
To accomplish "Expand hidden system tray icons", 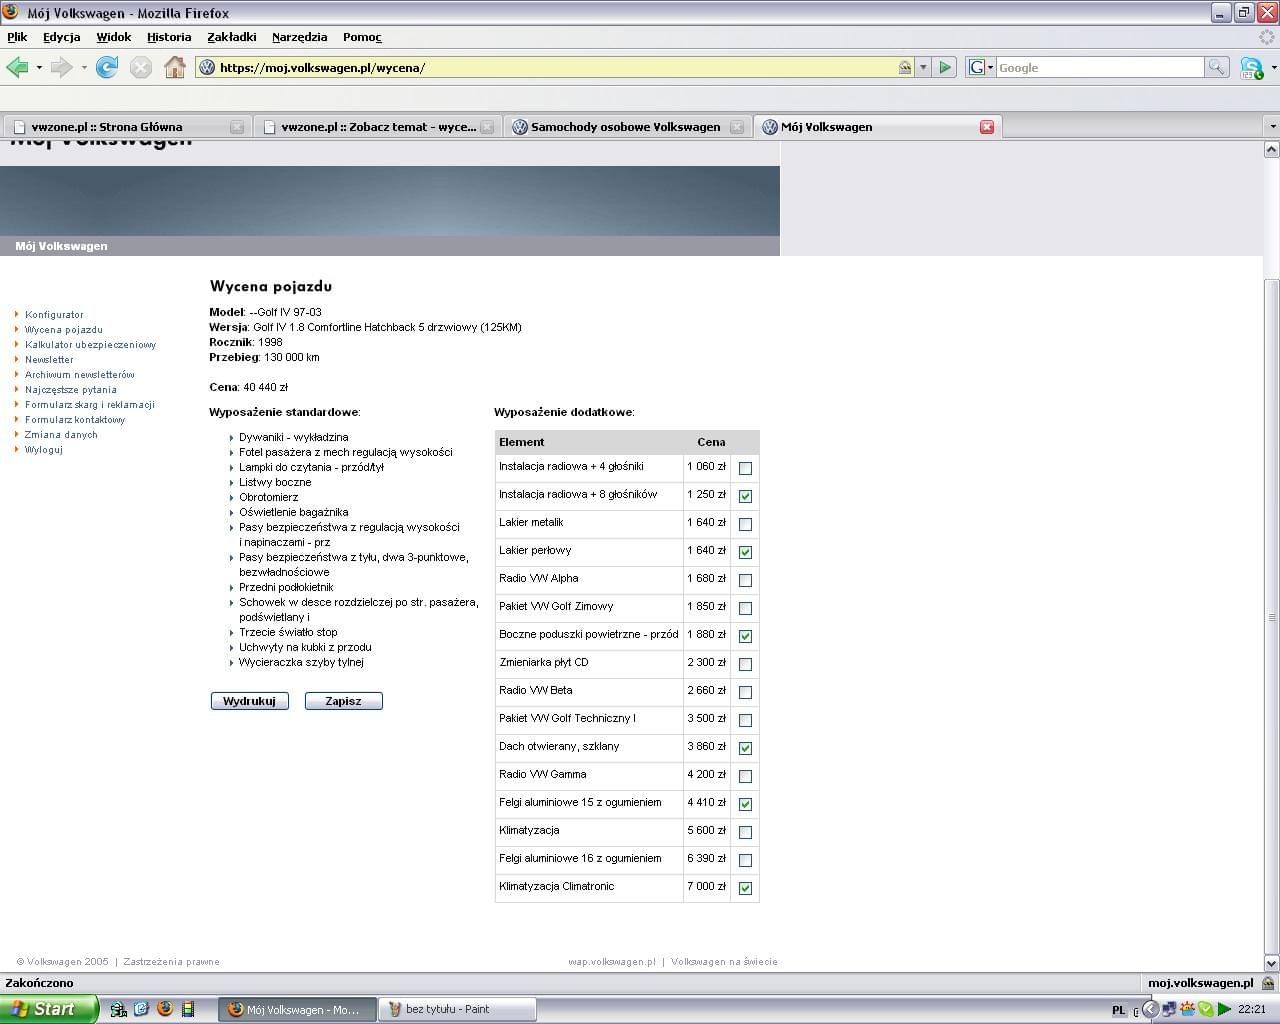I will click(x=1150, y=1009).
